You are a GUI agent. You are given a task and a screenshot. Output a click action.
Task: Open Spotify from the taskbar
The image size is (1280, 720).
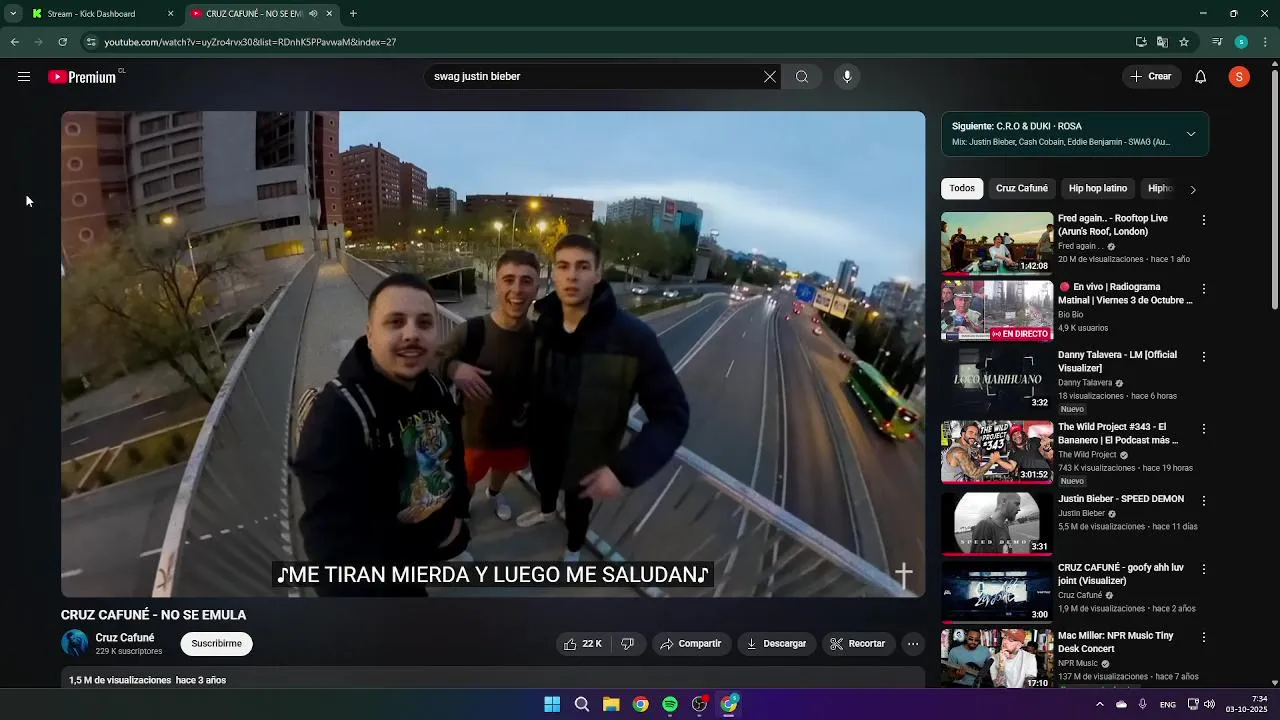click(670, 704)
